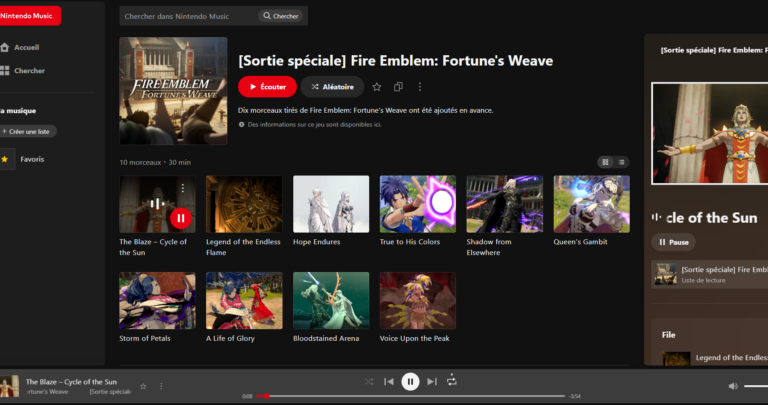The height and width of the screenshot is (405, 768).
Task: Favorite the playlist with the star icon
Action: click(x=377, y=87)
